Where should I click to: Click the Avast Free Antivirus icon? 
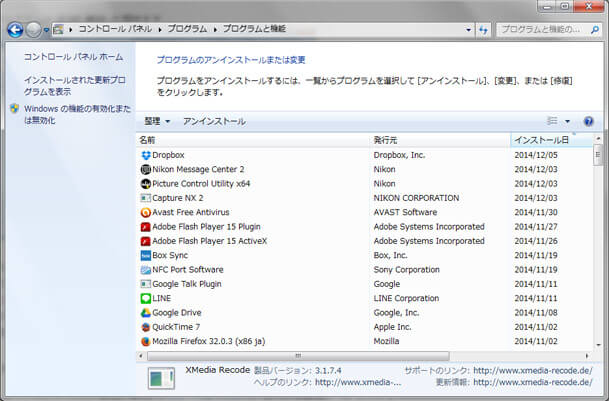146,213
